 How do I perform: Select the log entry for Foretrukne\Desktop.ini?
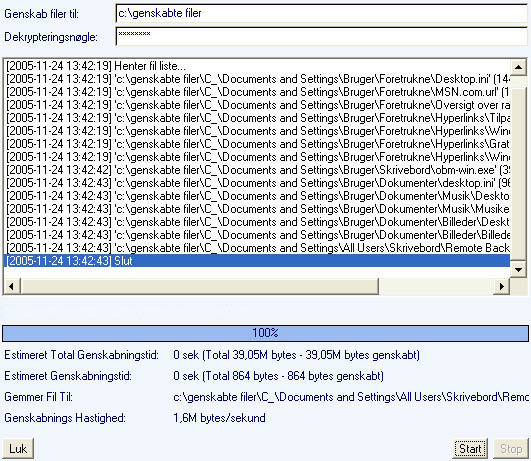pos(257,79)
